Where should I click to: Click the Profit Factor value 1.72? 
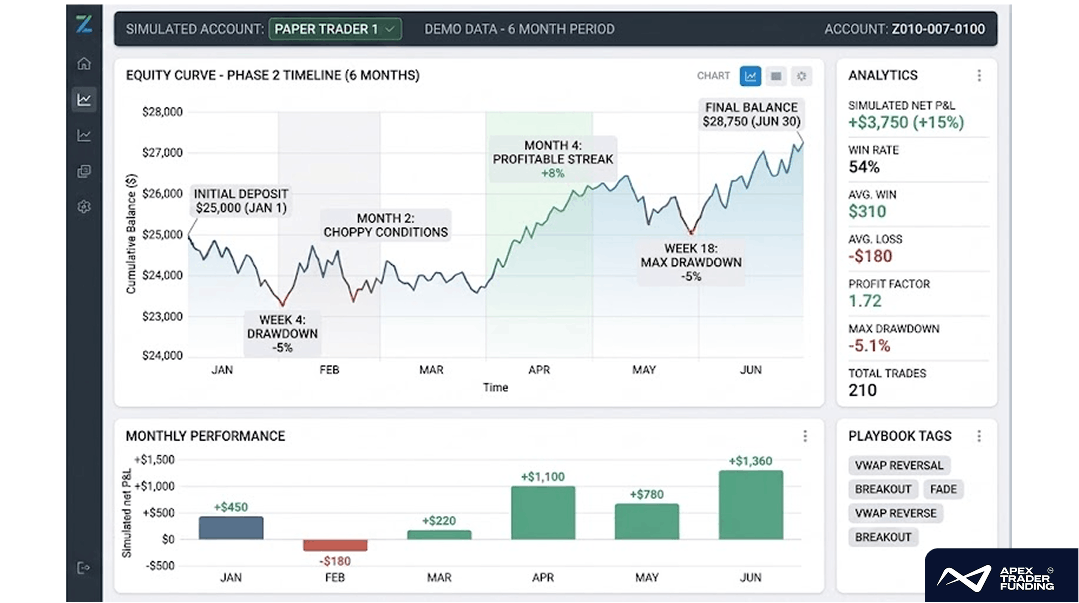[864, 301]
